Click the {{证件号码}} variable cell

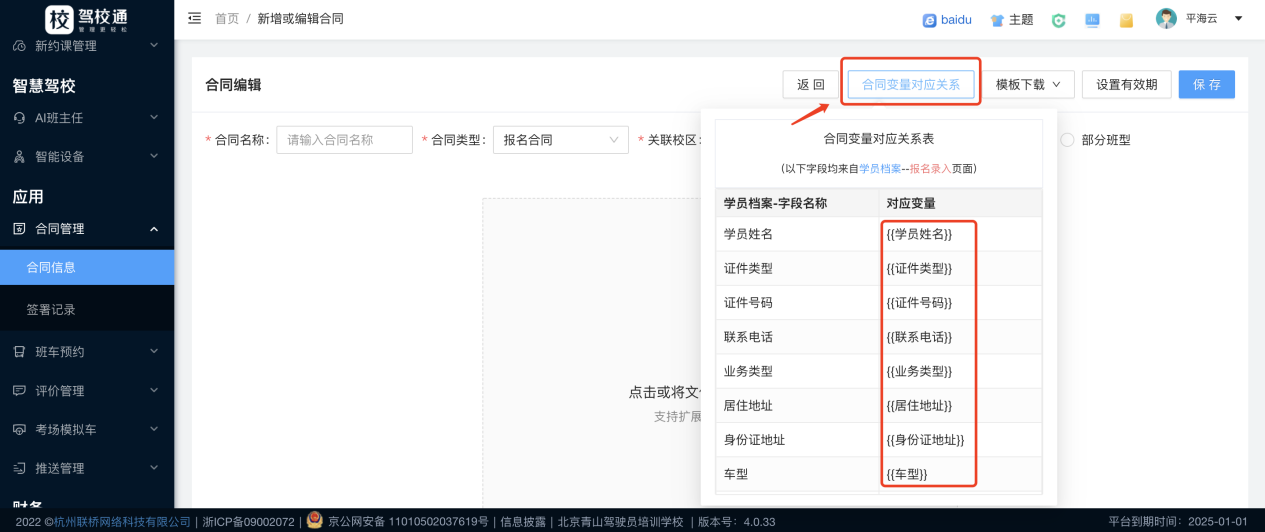(960, 303)
